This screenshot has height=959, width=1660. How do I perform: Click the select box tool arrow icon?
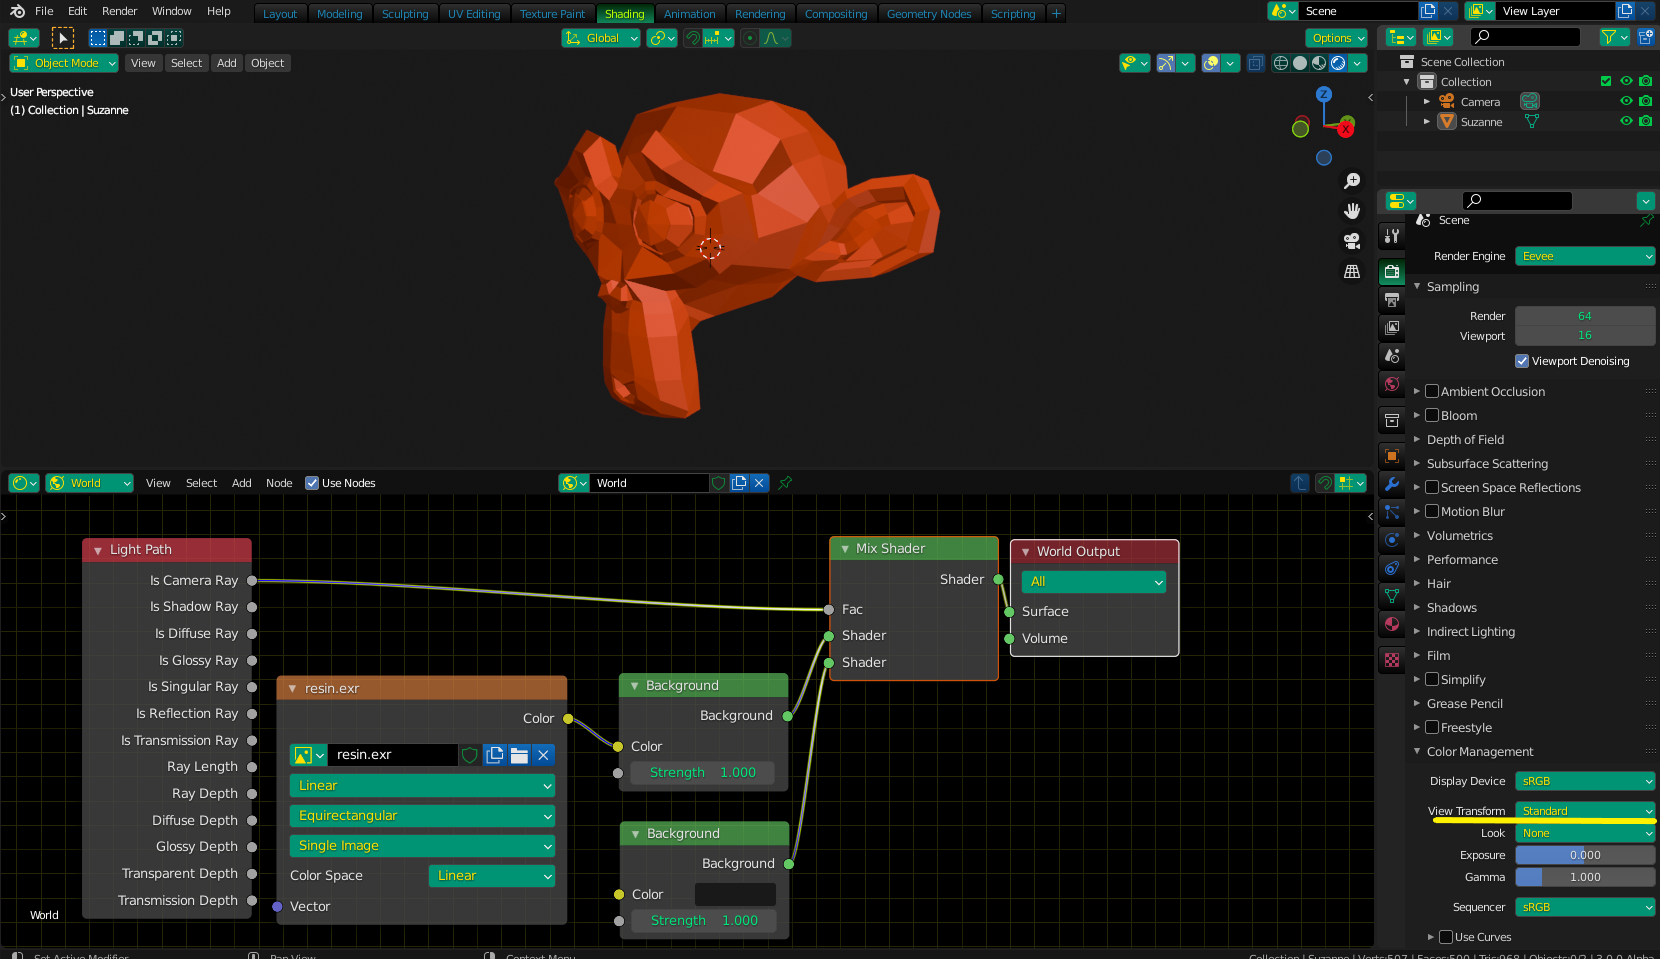pyautogui.click(x=63, y=38)
